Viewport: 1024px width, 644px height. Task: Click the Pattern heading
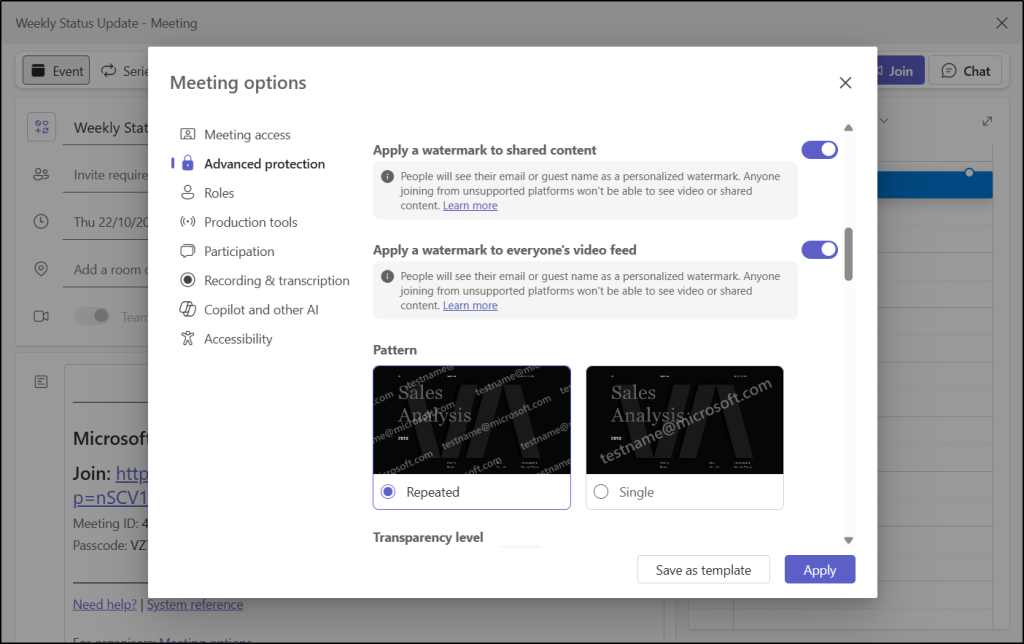(394, 350)
